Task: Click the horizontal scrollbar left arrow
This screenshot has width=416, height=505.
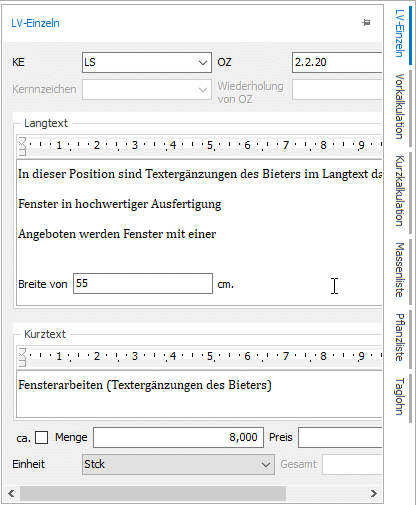Action: 11,493
